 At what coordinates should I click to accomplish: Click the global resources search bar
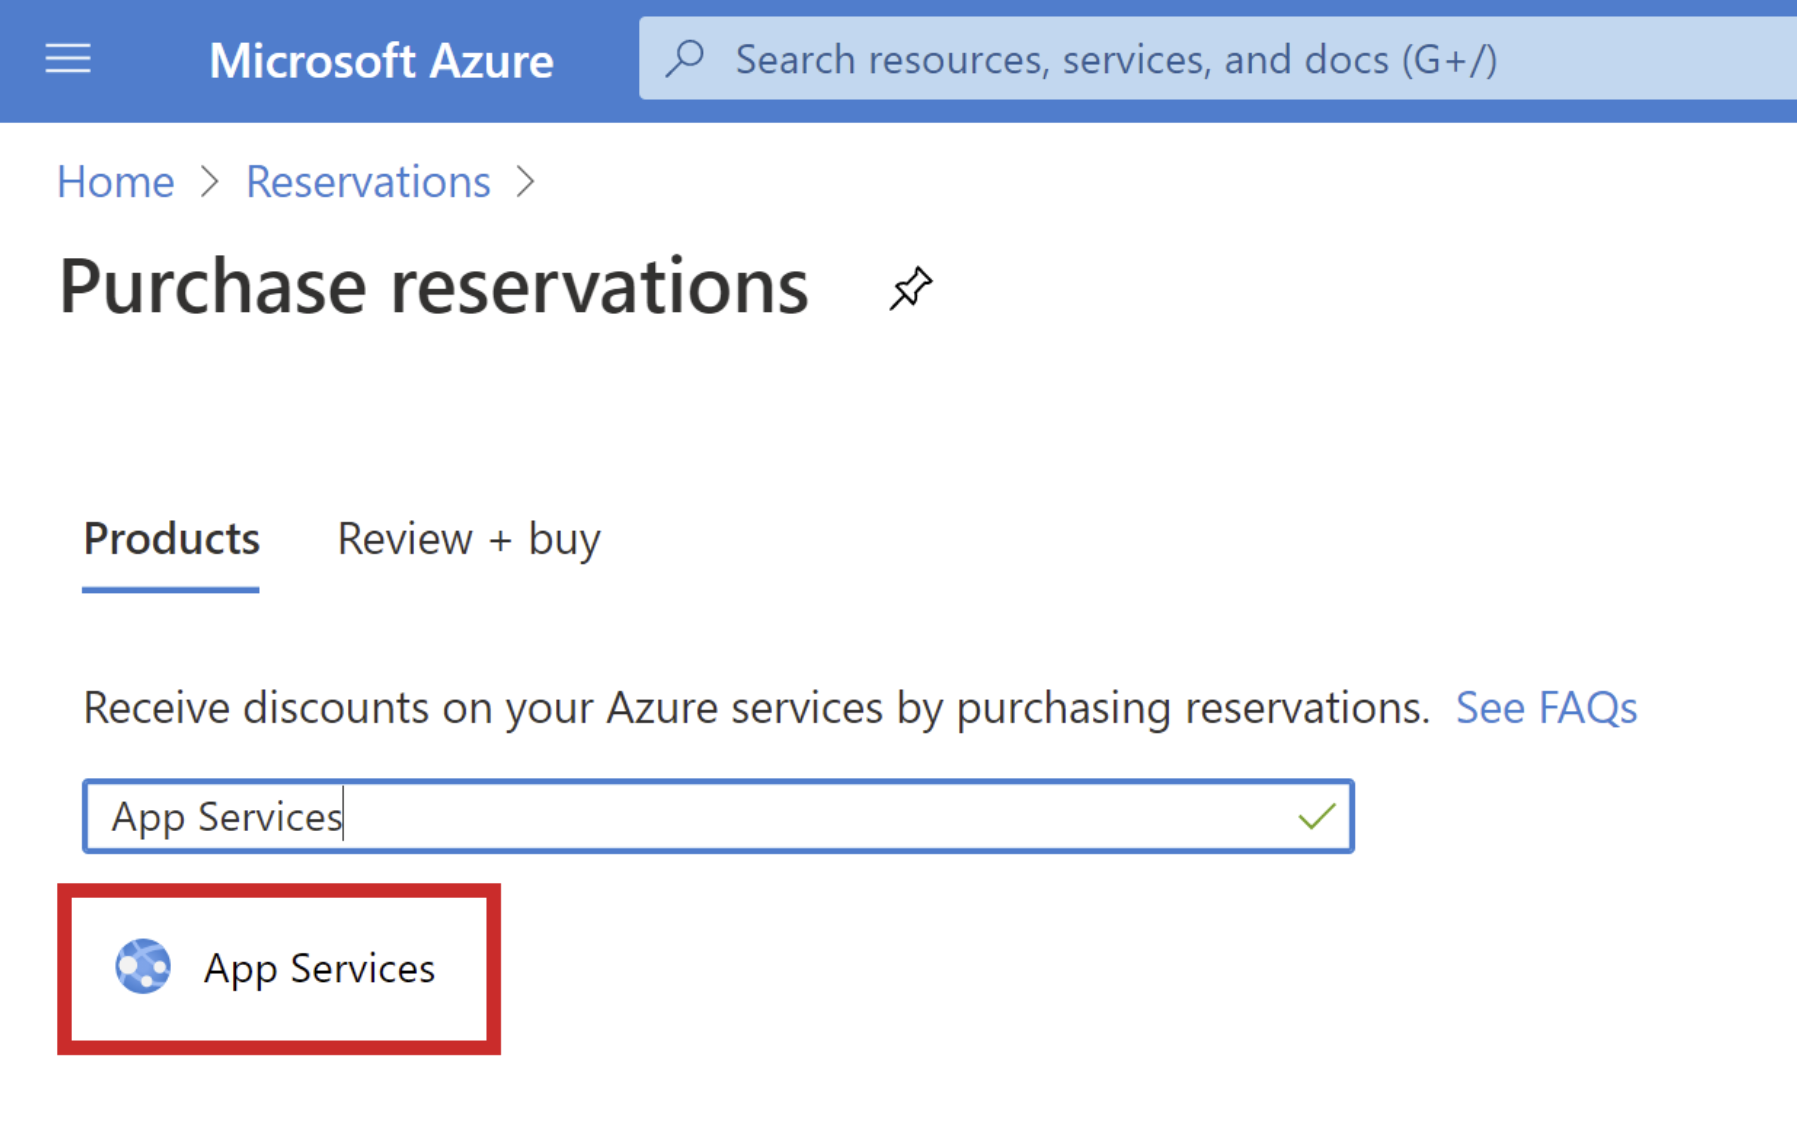pyautogui.click(x=1100, y=58)
